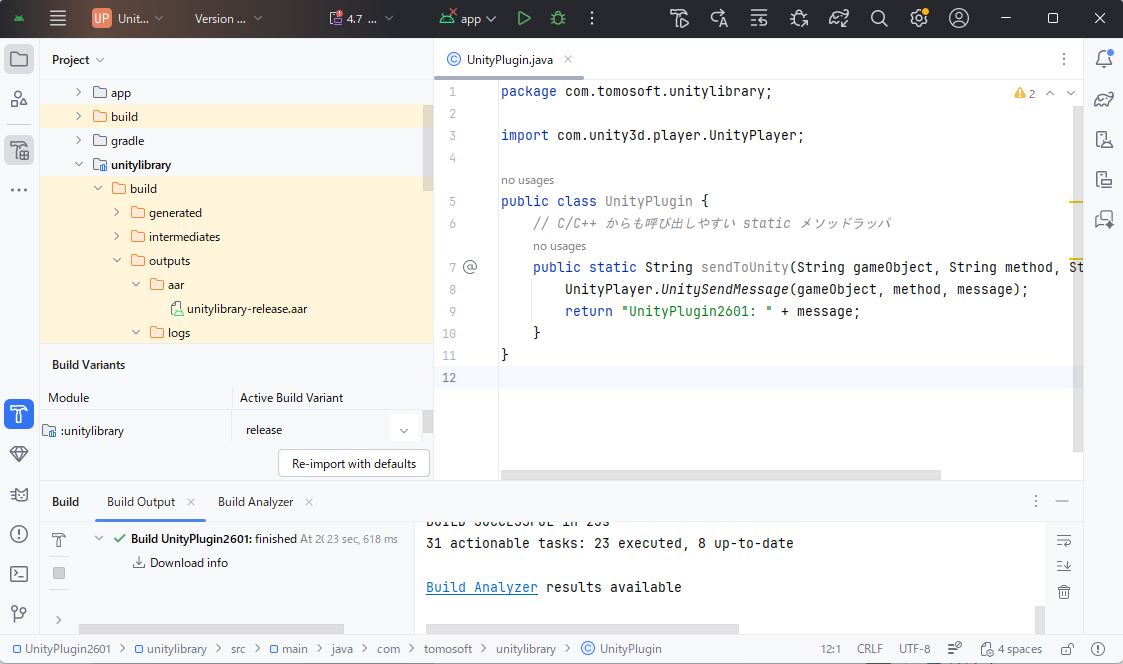Viewport: 1123px width, 664px height.
Task: Click the Debug app bug icon
Action: 558,18
